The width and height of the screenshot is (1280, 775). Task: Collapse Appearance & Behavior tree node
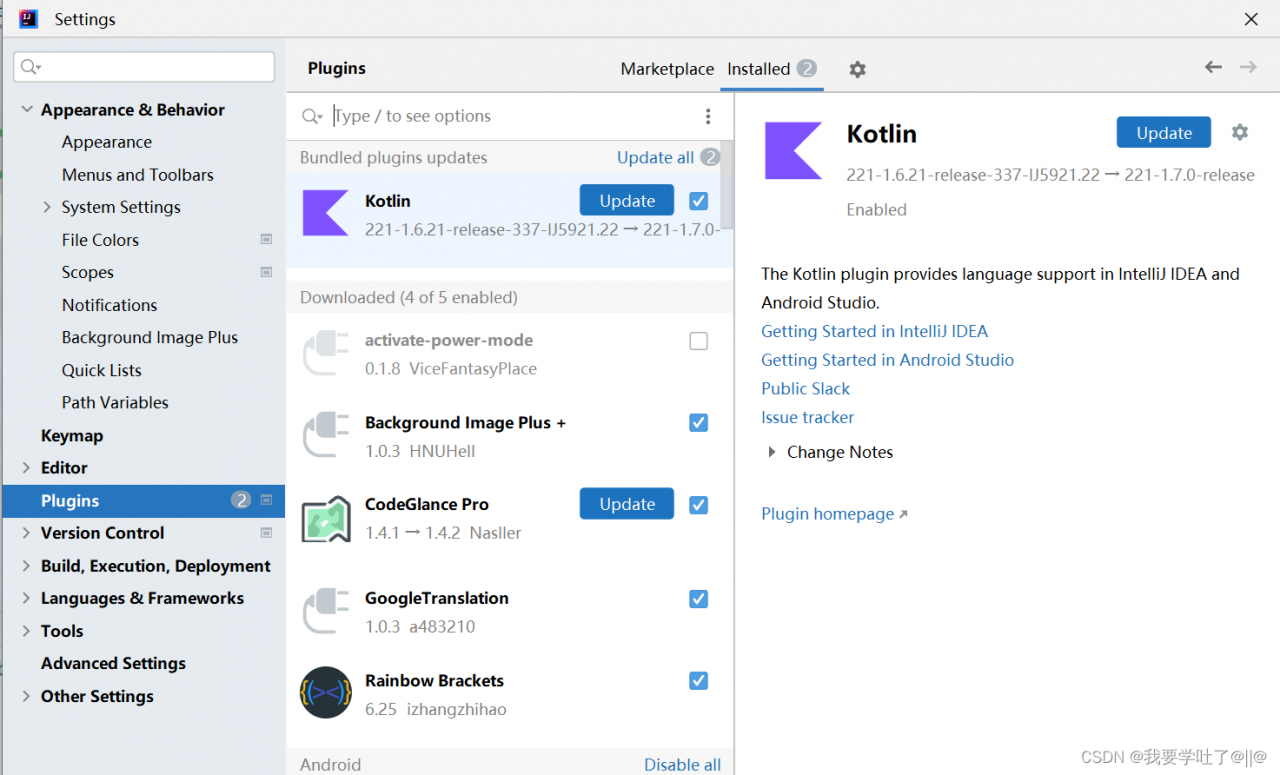click(26, 109)
